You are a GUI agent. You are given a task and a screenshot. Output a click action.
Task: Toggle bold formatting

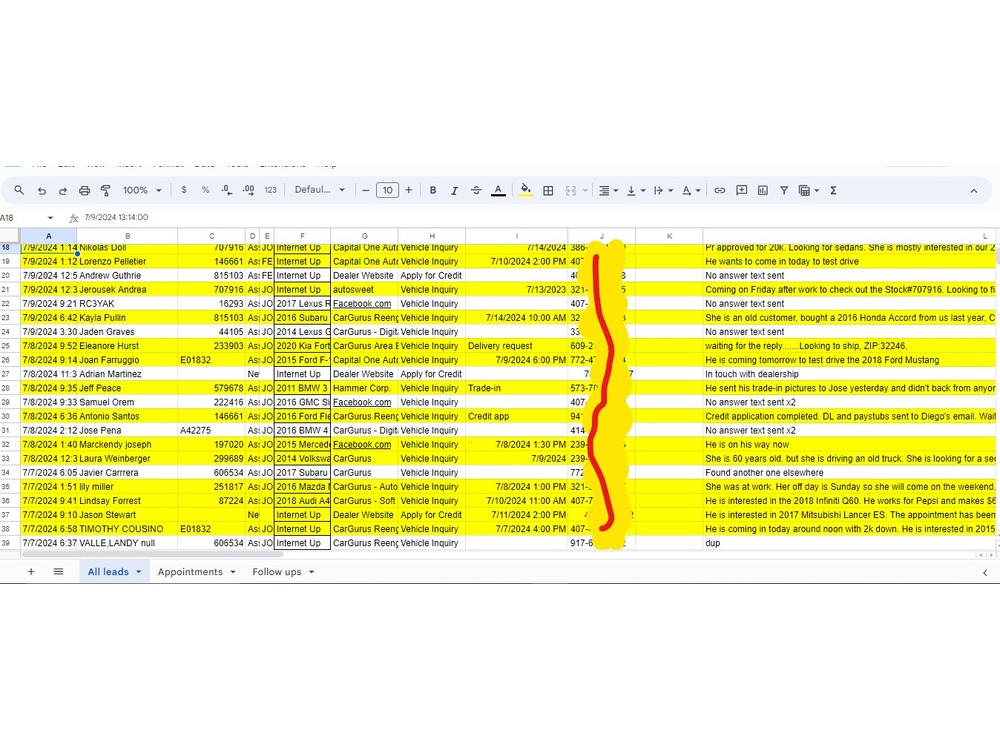click(x=433, y=190)
